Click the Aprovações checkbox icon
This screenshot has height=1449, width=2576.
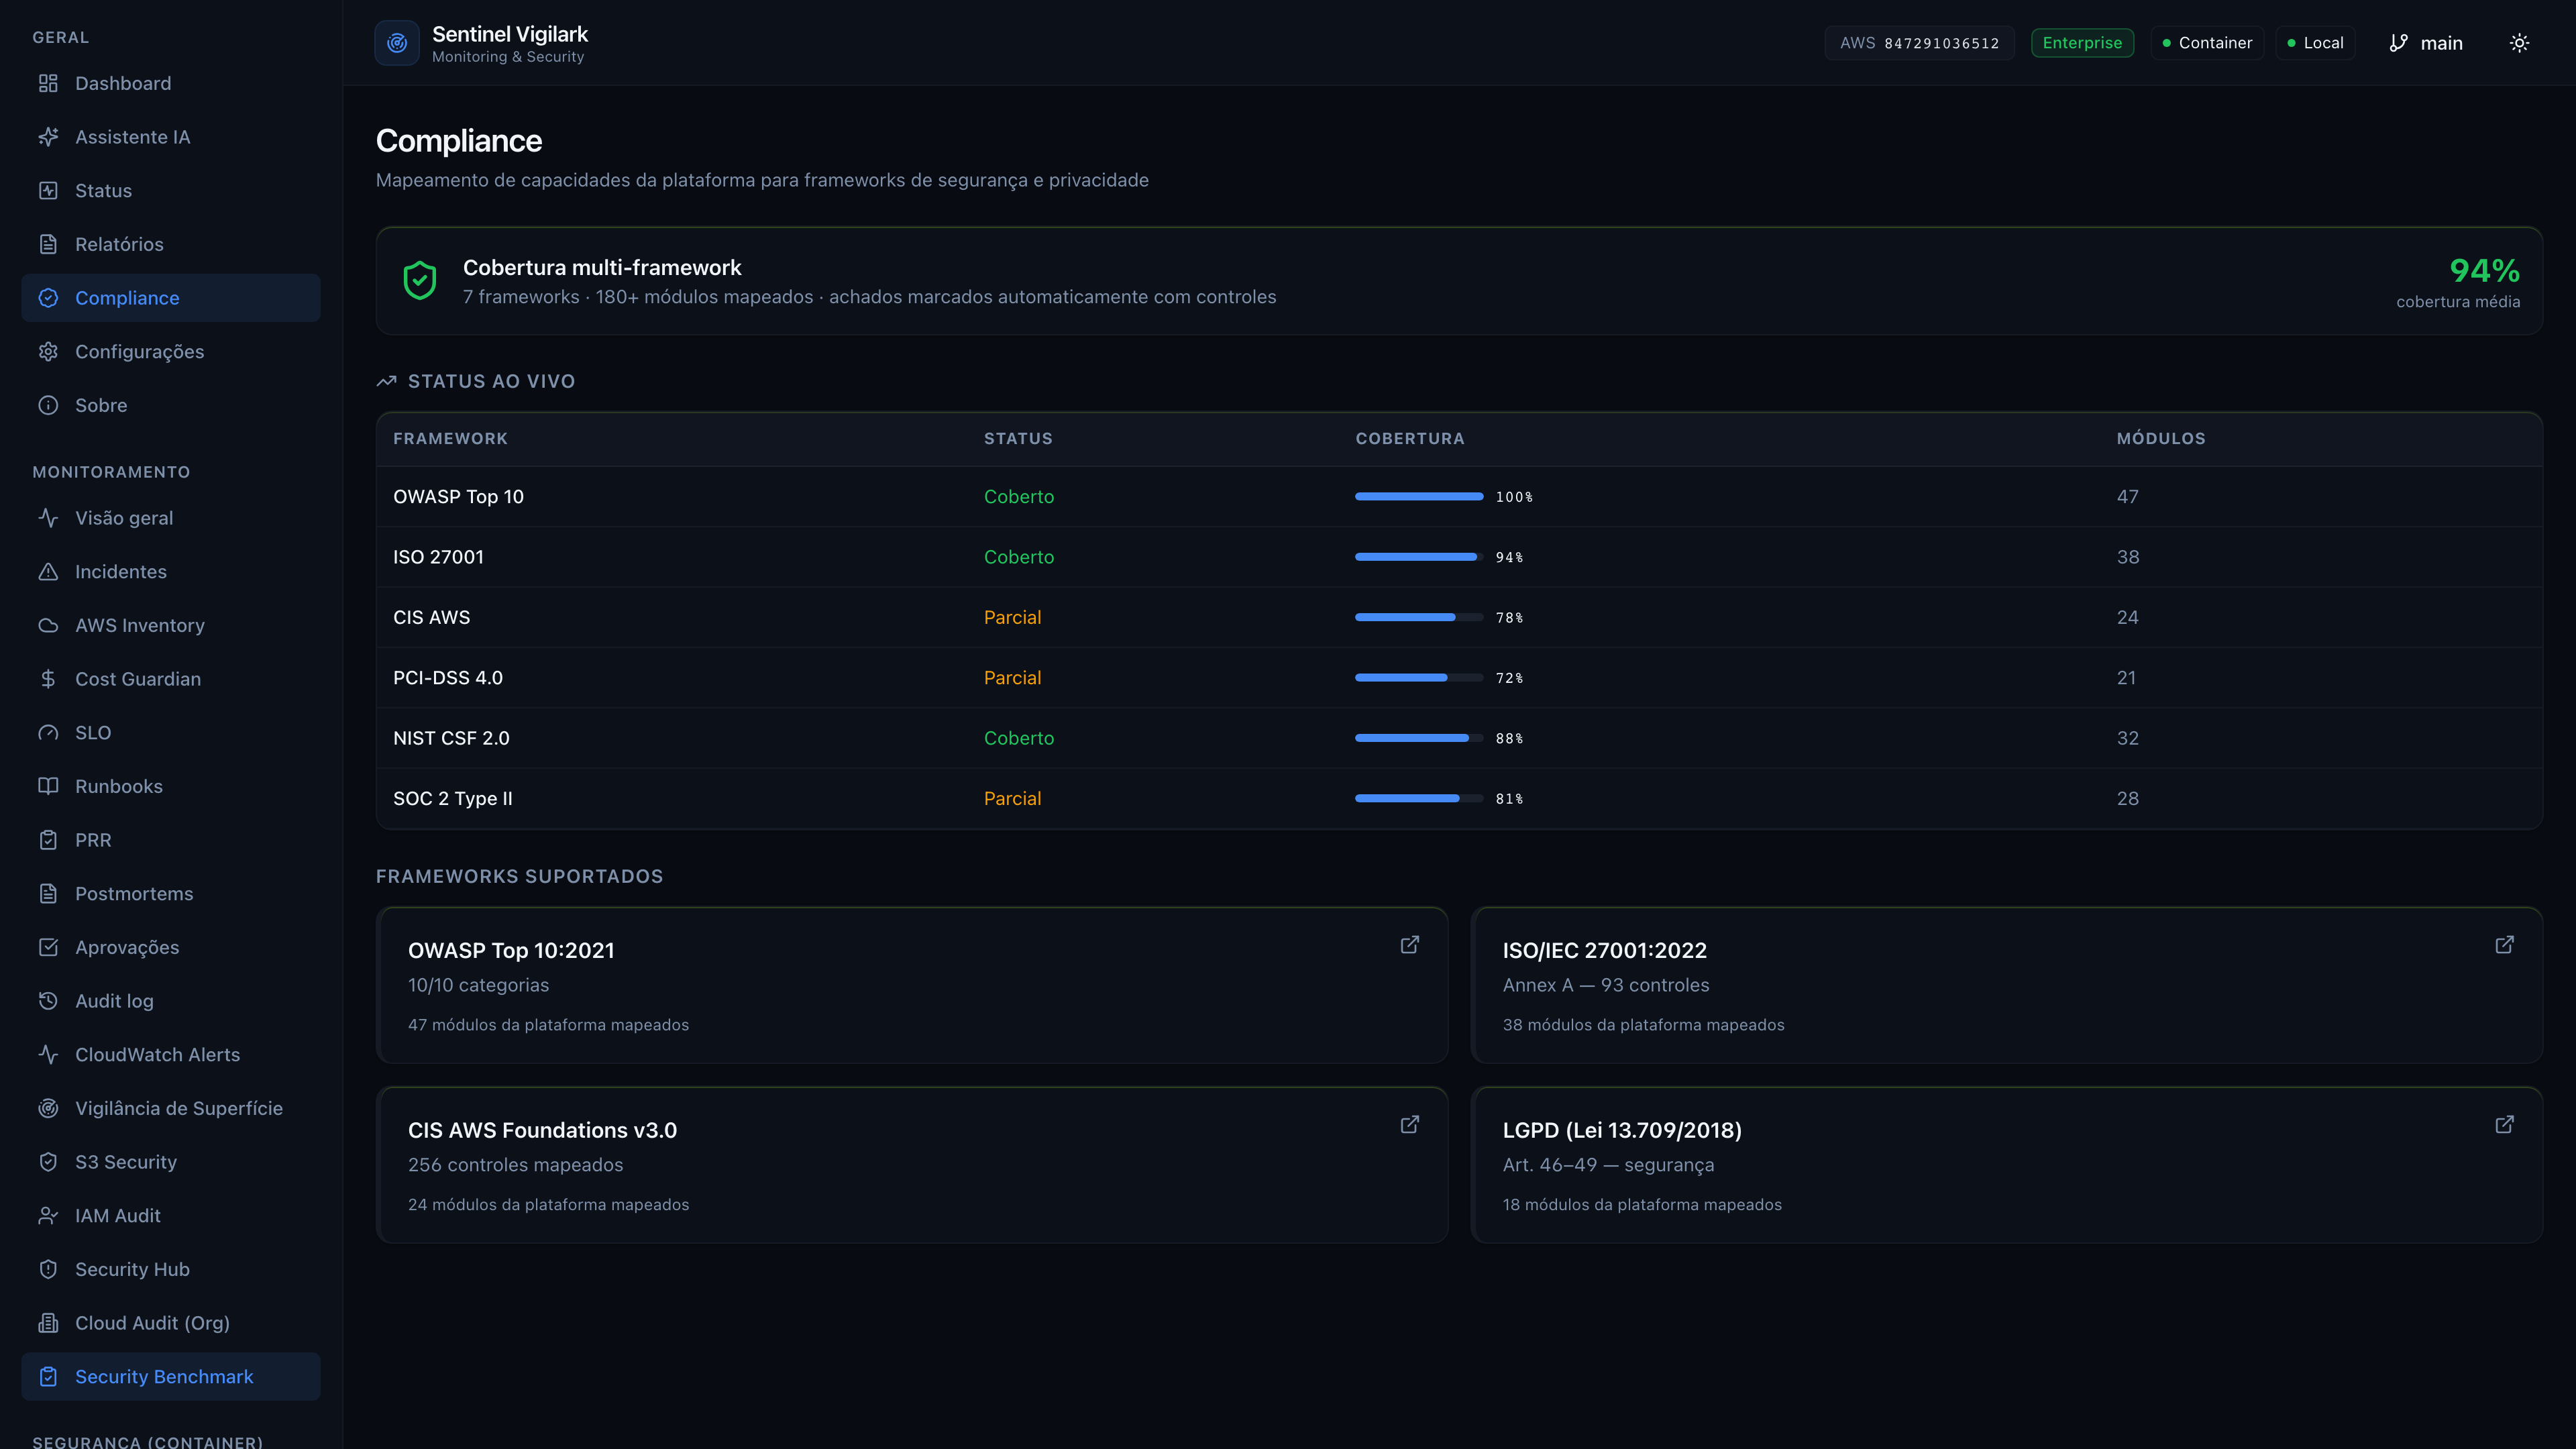coord(48,947)
